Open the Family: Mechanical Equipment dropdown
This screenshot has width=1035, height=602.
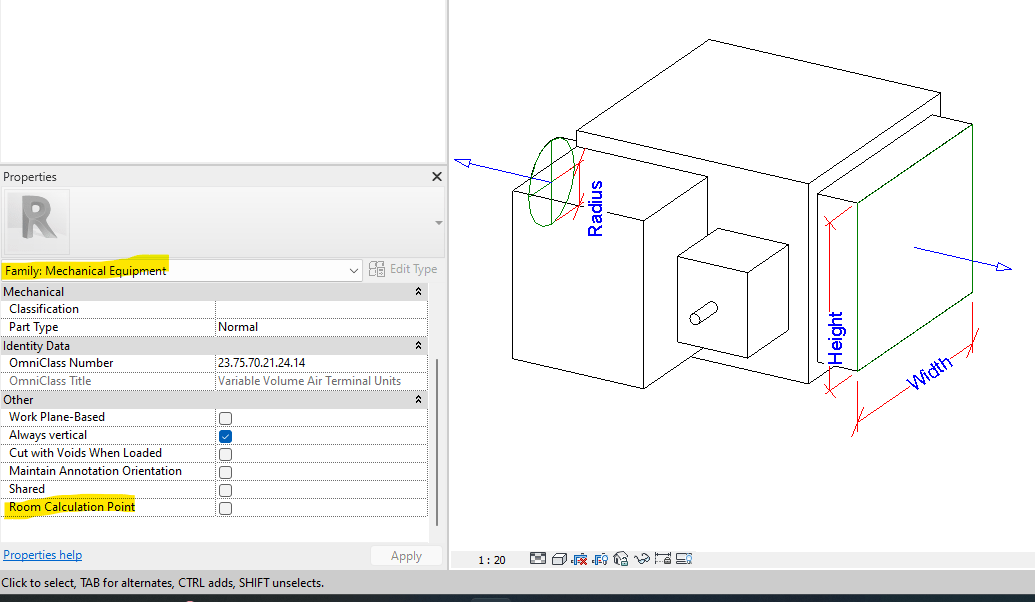(x=353, y=269)
